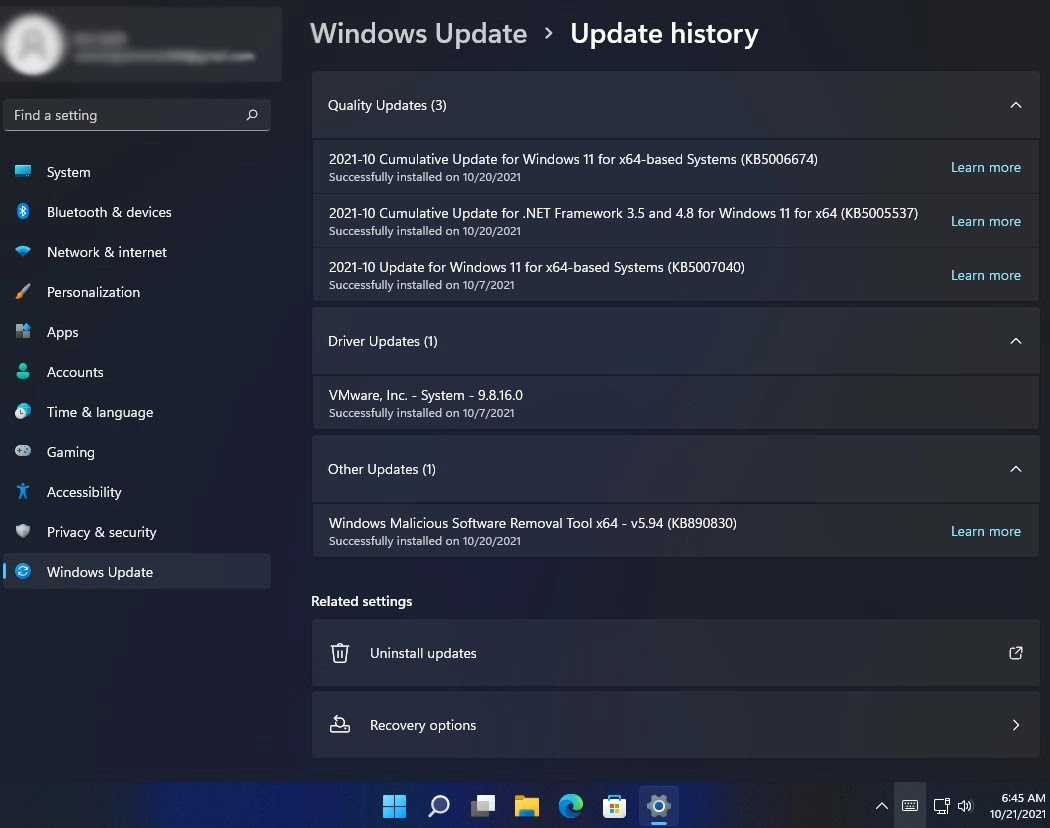The image size is (1050, 828).
Task: Select Time & language in the sidebar
Action: [x=137, y=412]
